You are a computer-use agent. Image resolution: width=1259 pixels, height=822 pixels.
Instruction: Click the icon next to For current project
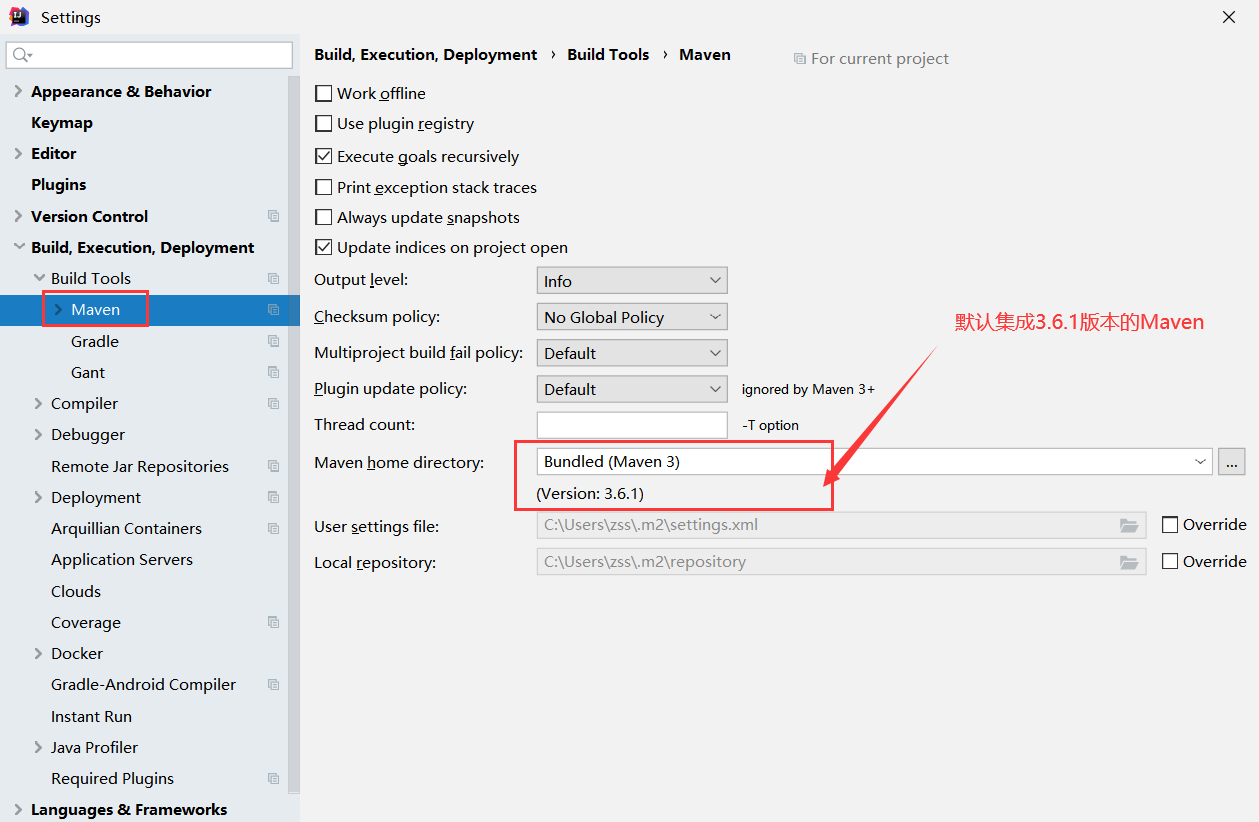tap(799, 59)
